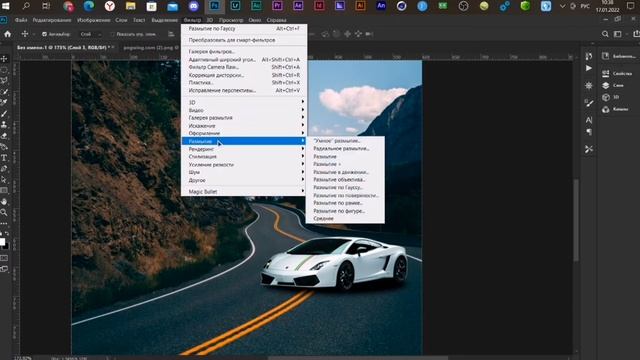Screen dimensions: 640x360
Task: Expand the Шум submenu
Action: coord(244,172)
